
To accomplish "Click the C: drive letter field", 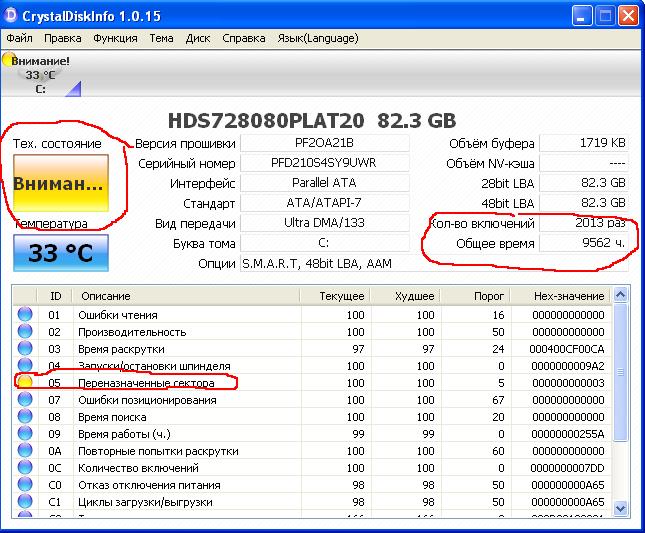I will click(325, 243).
